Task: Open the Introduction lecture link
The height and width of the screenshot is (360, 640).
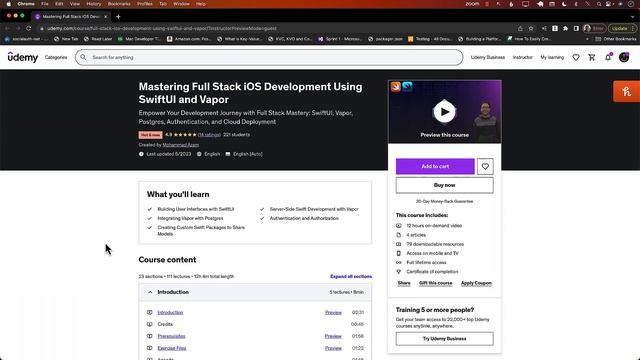Action: click(x=170, y=312)
